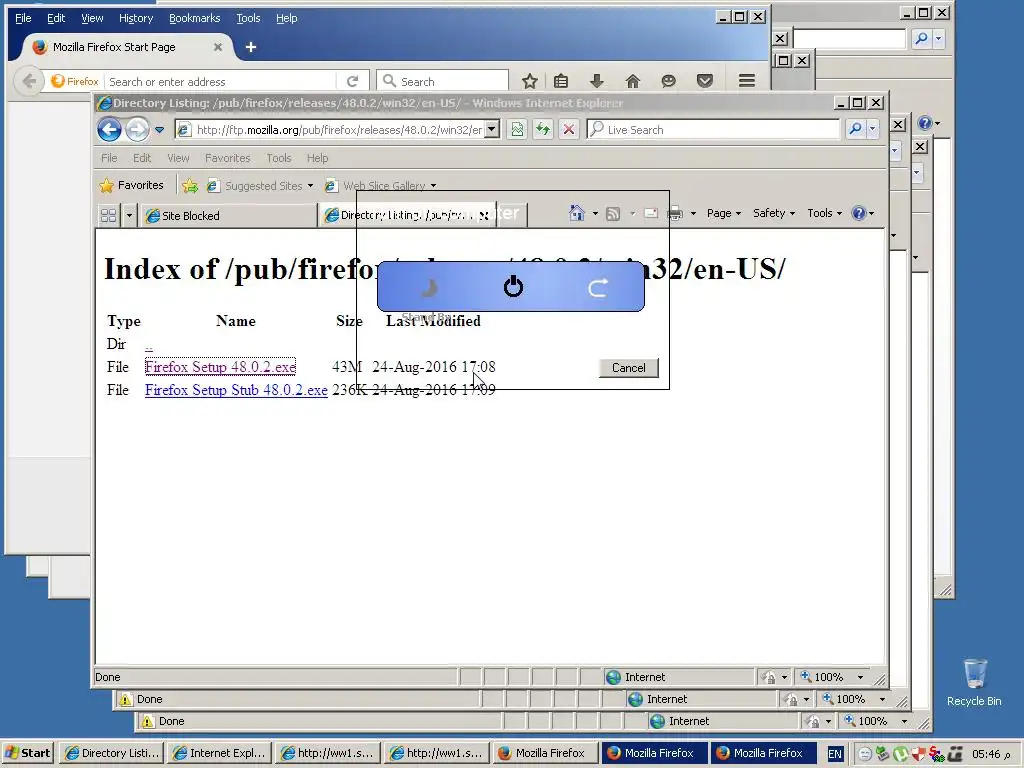Image resolution: width=1024 pixels, height=768 pixels.
Task: Click the Live Search magnifier button
Action: [x=855, y=129]
